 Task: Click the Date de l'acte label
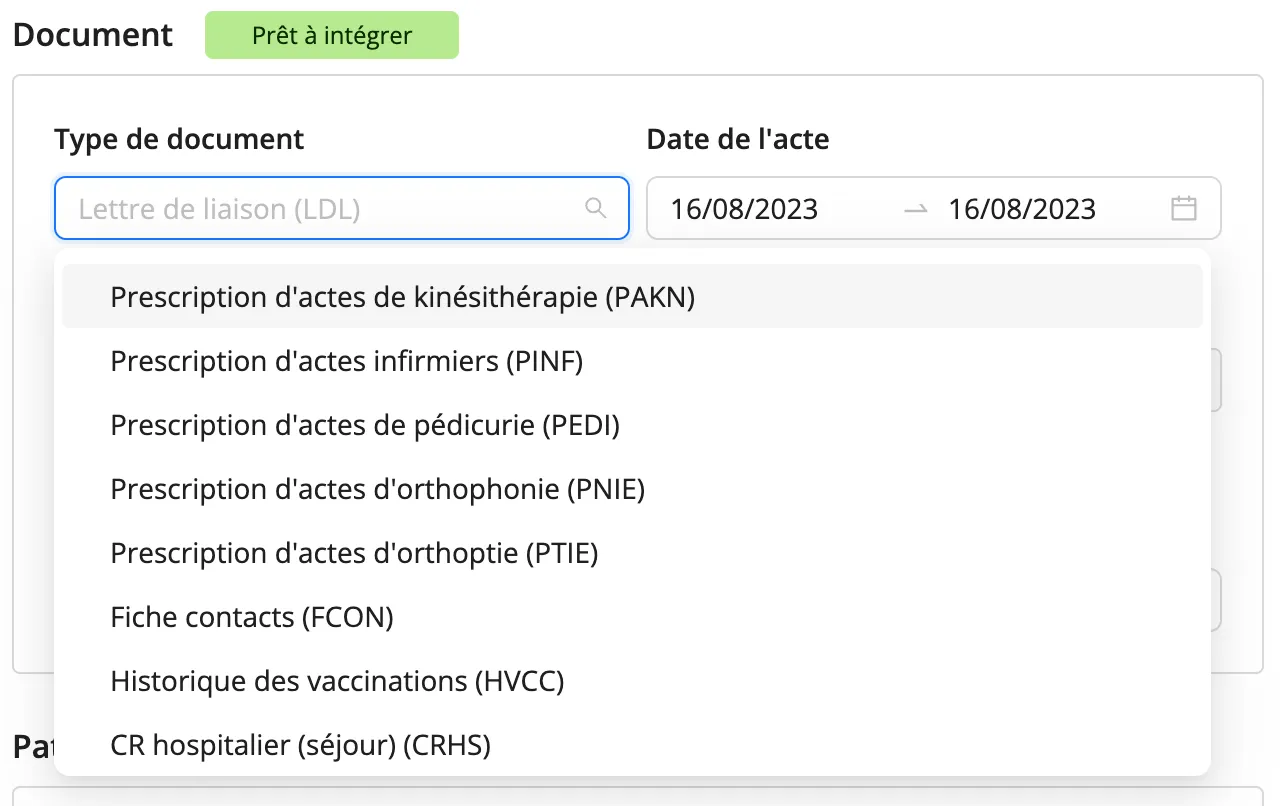coord(738,139)
